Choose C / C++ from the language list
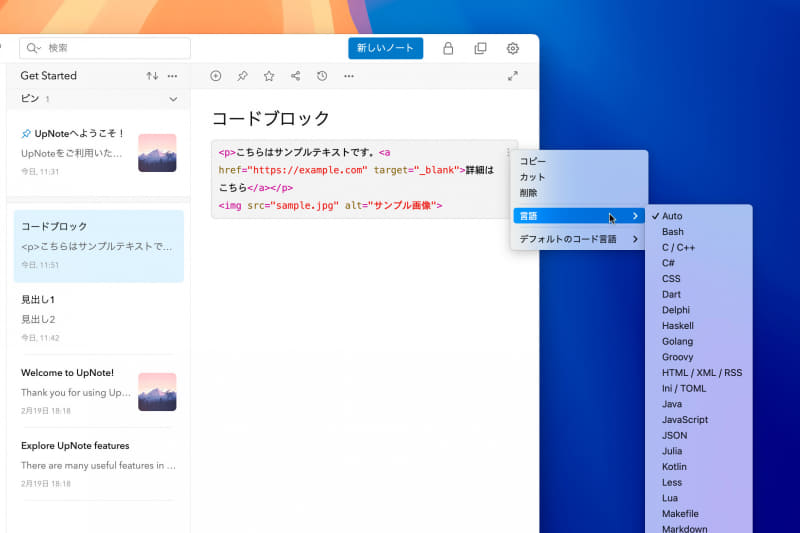The height and width of the screenshot is (533, 800). (698, 247)
